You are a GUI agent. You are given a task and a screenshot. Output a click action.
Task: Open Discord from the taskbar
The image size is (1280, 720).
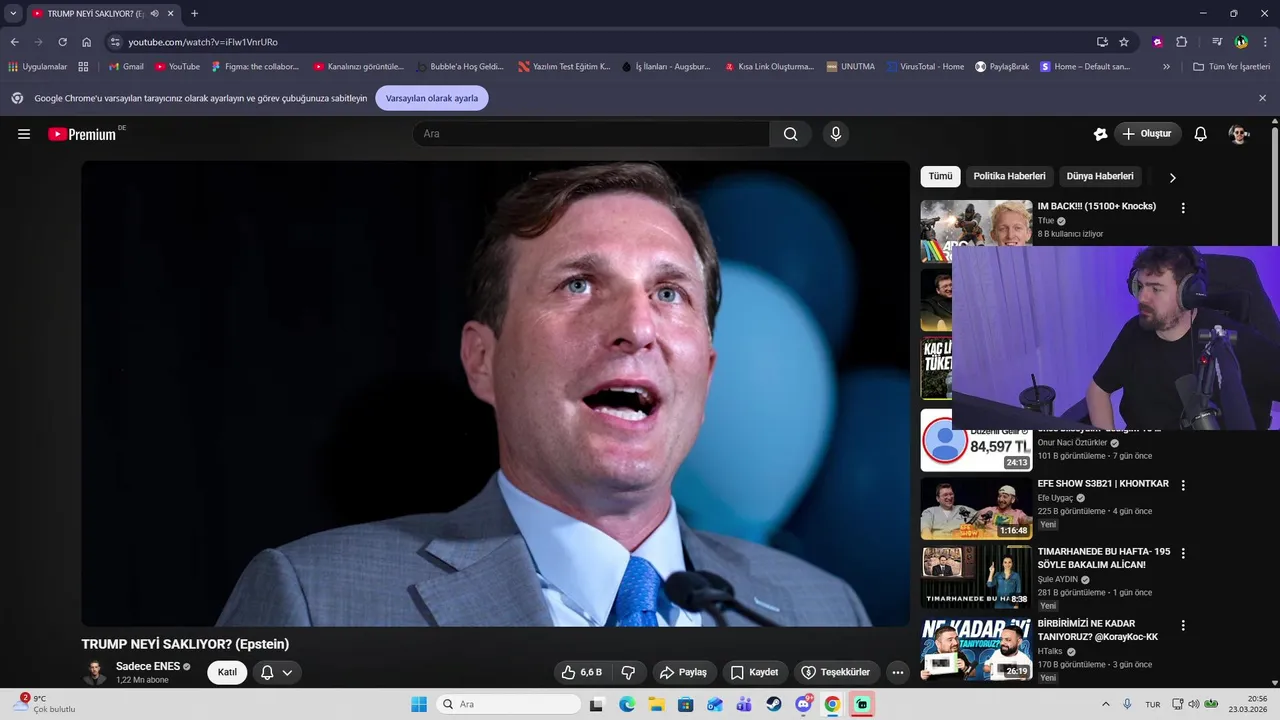(803, 704)
